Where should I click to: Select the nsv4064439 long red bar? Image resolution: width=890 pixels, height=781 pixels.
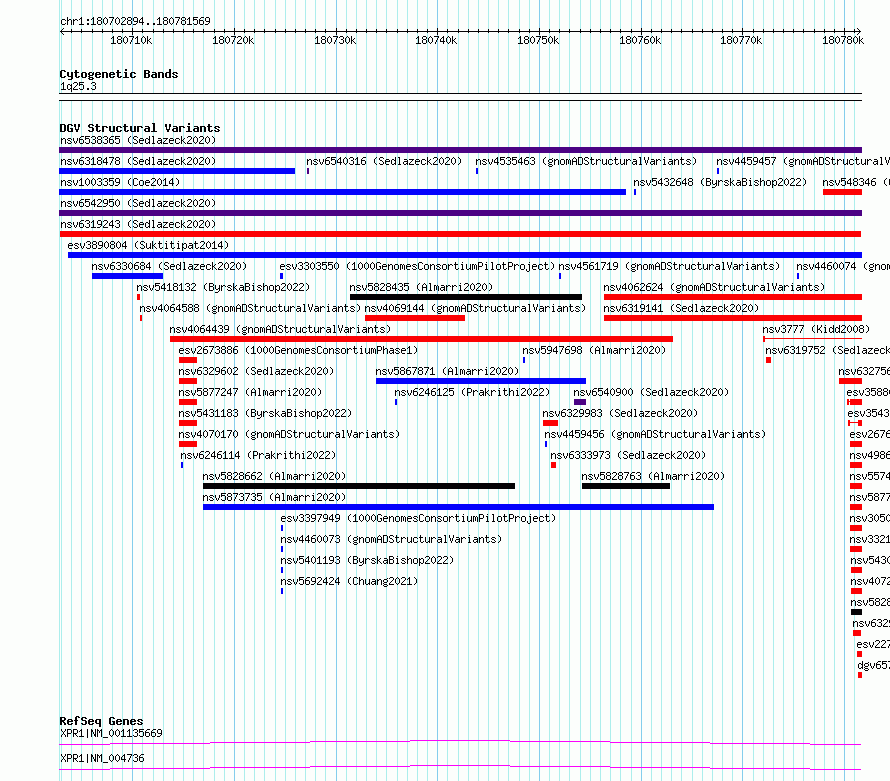click(x=421, y=339)
